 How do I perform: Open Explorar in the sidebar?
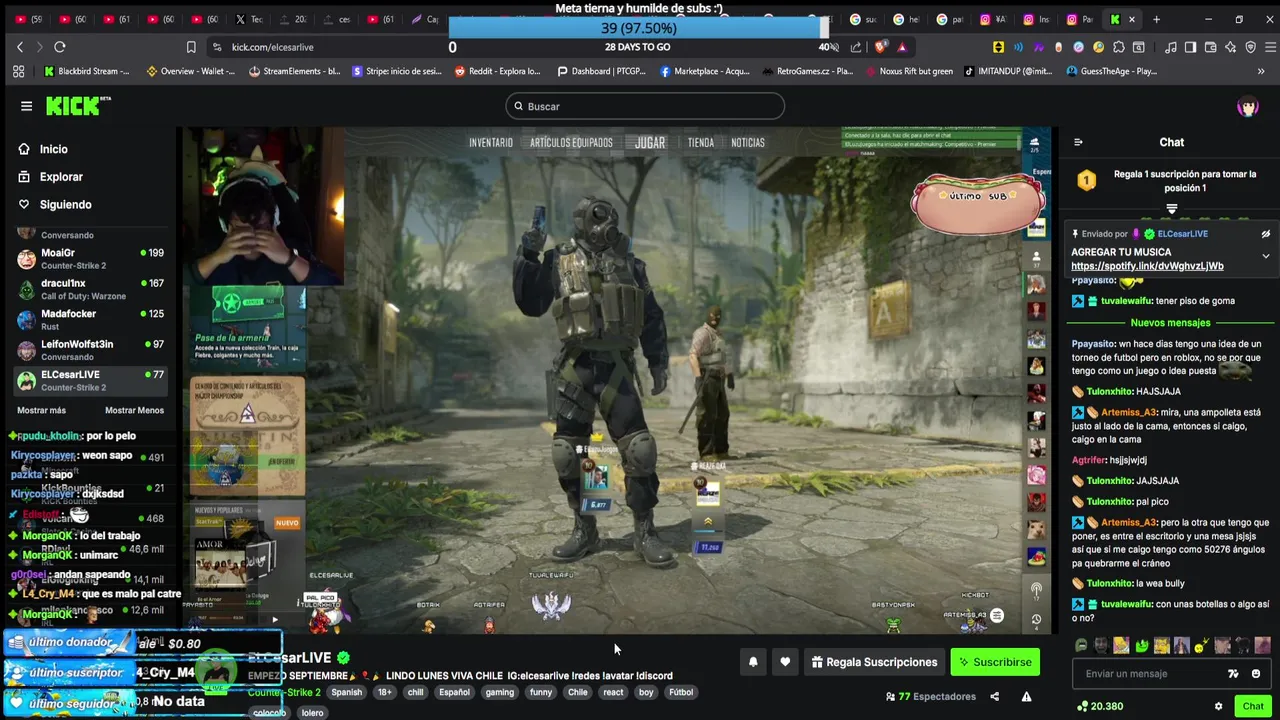pos(61,177)
